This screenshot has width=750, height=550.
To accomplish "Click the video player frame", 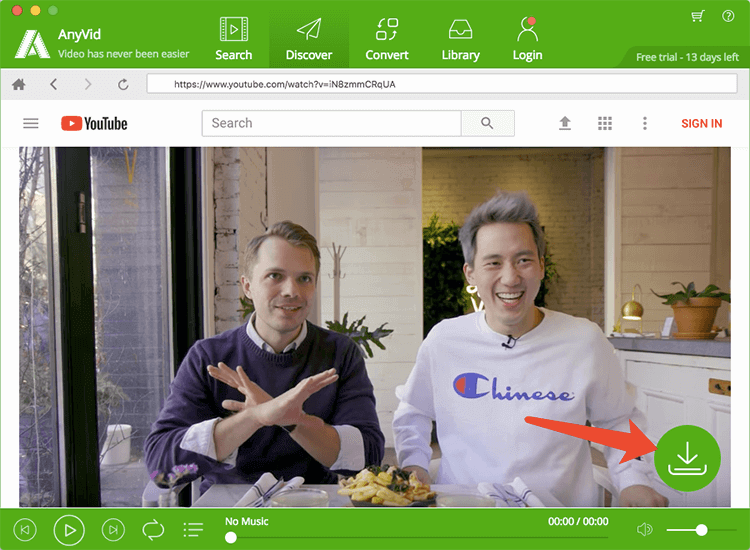I will click(375, 327).
